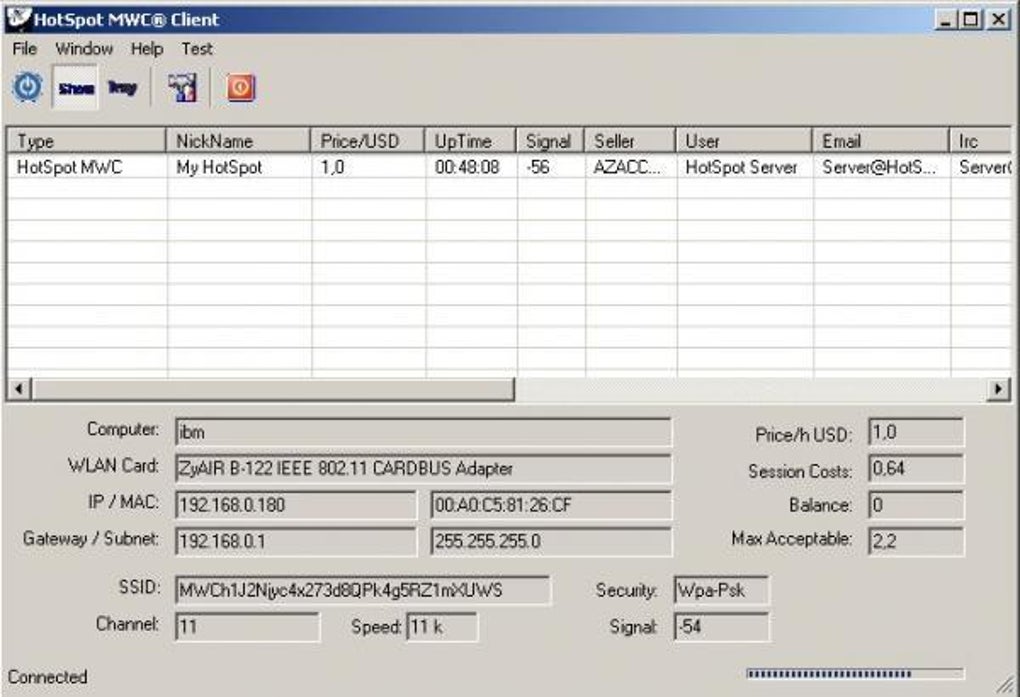Click the User column header
1020x697 pixels.
pyautogui.click(x=744, y=141)
